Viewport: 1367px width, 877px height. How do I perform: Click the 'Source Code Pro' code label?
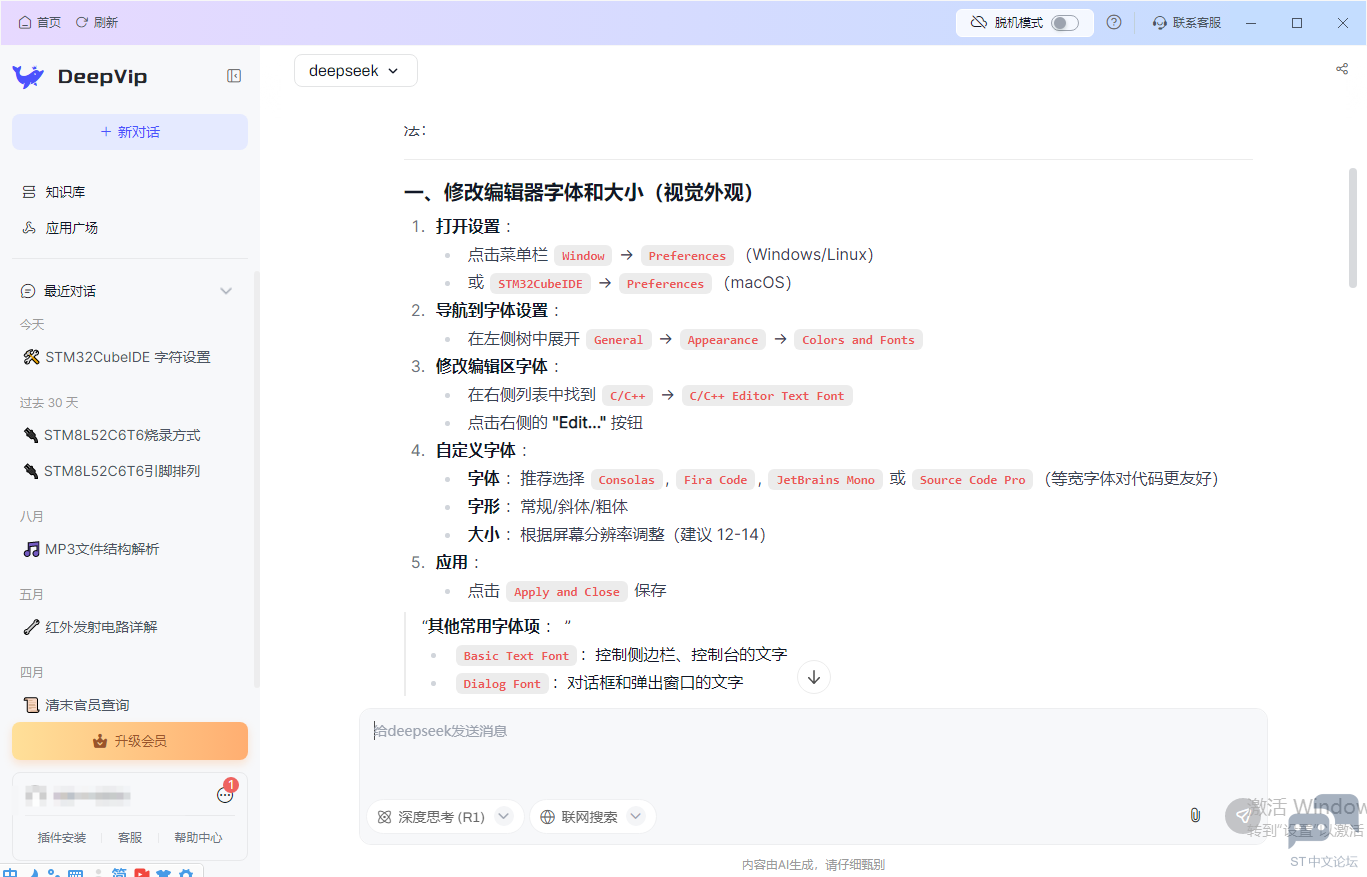pos(972,480)
